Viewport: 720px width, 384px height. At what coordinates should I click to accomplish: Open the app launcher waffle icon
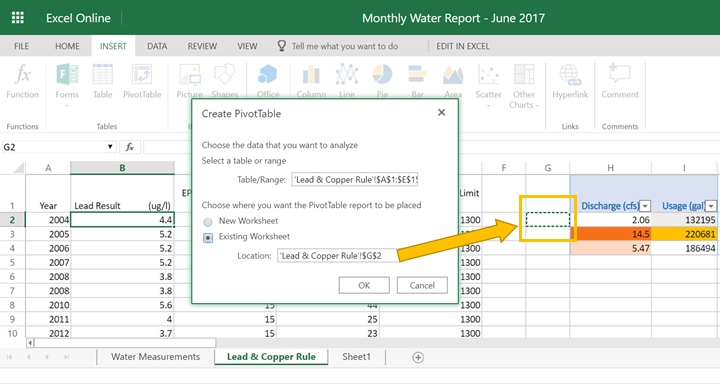coord(17,18)
